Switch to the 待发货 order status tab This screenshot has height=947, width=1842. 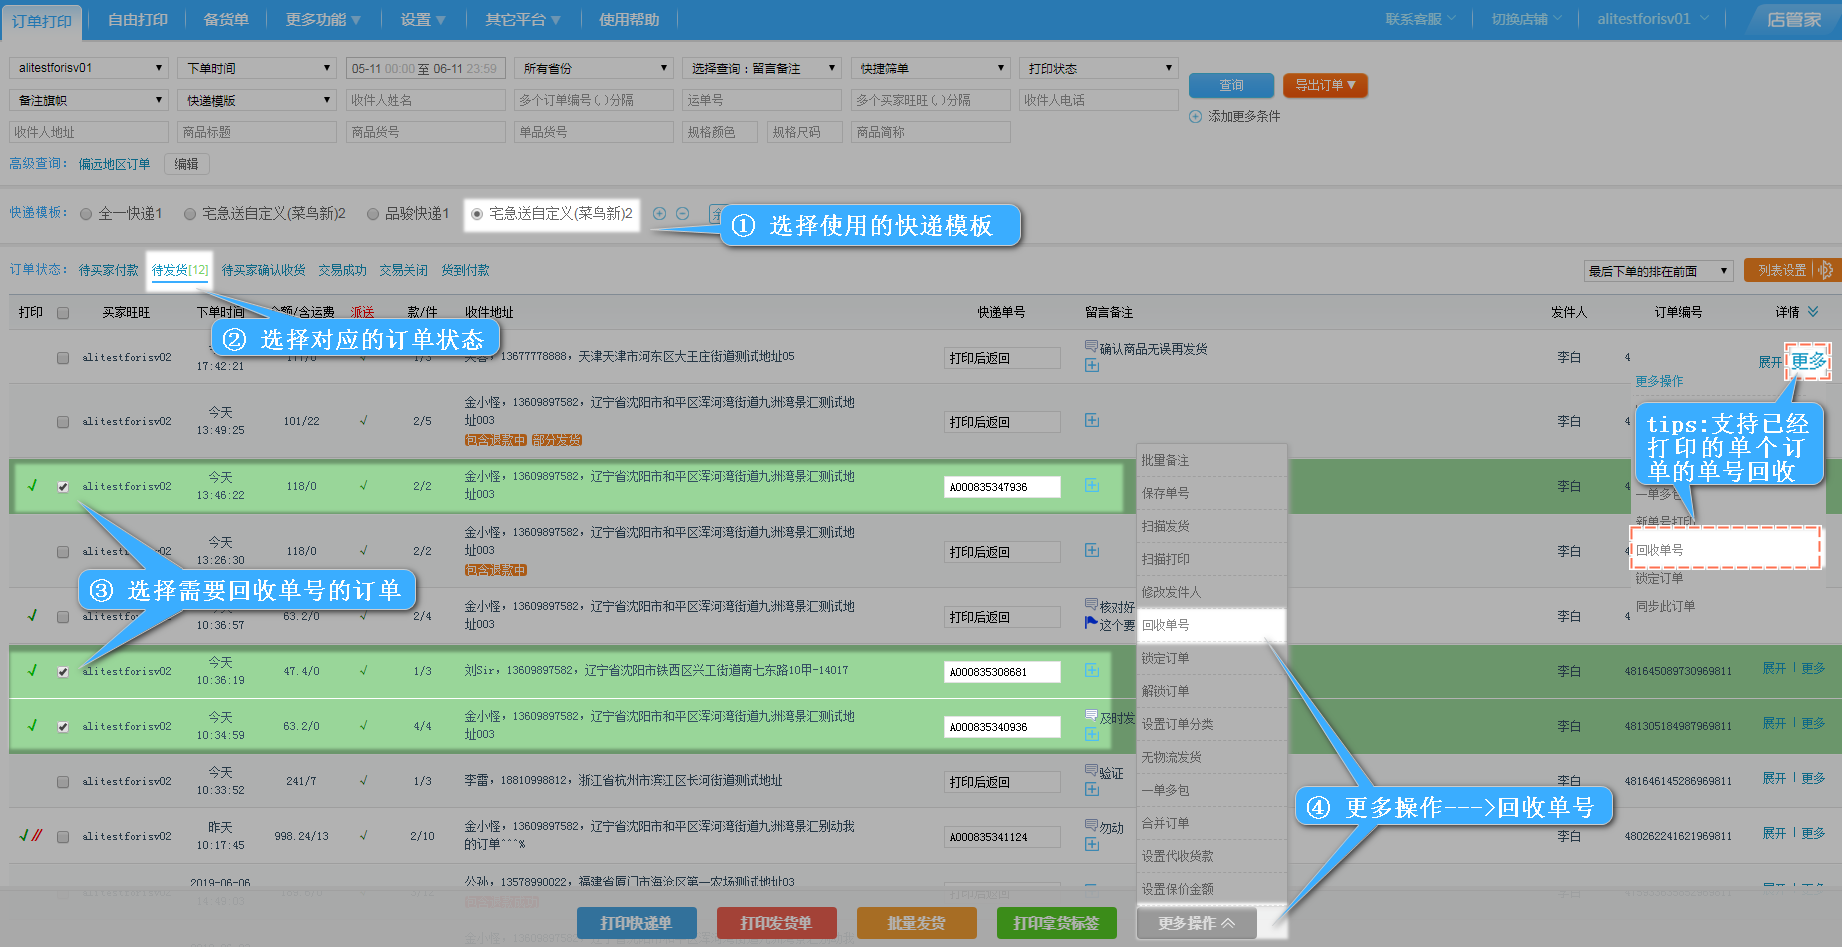(x=179, y=270)
